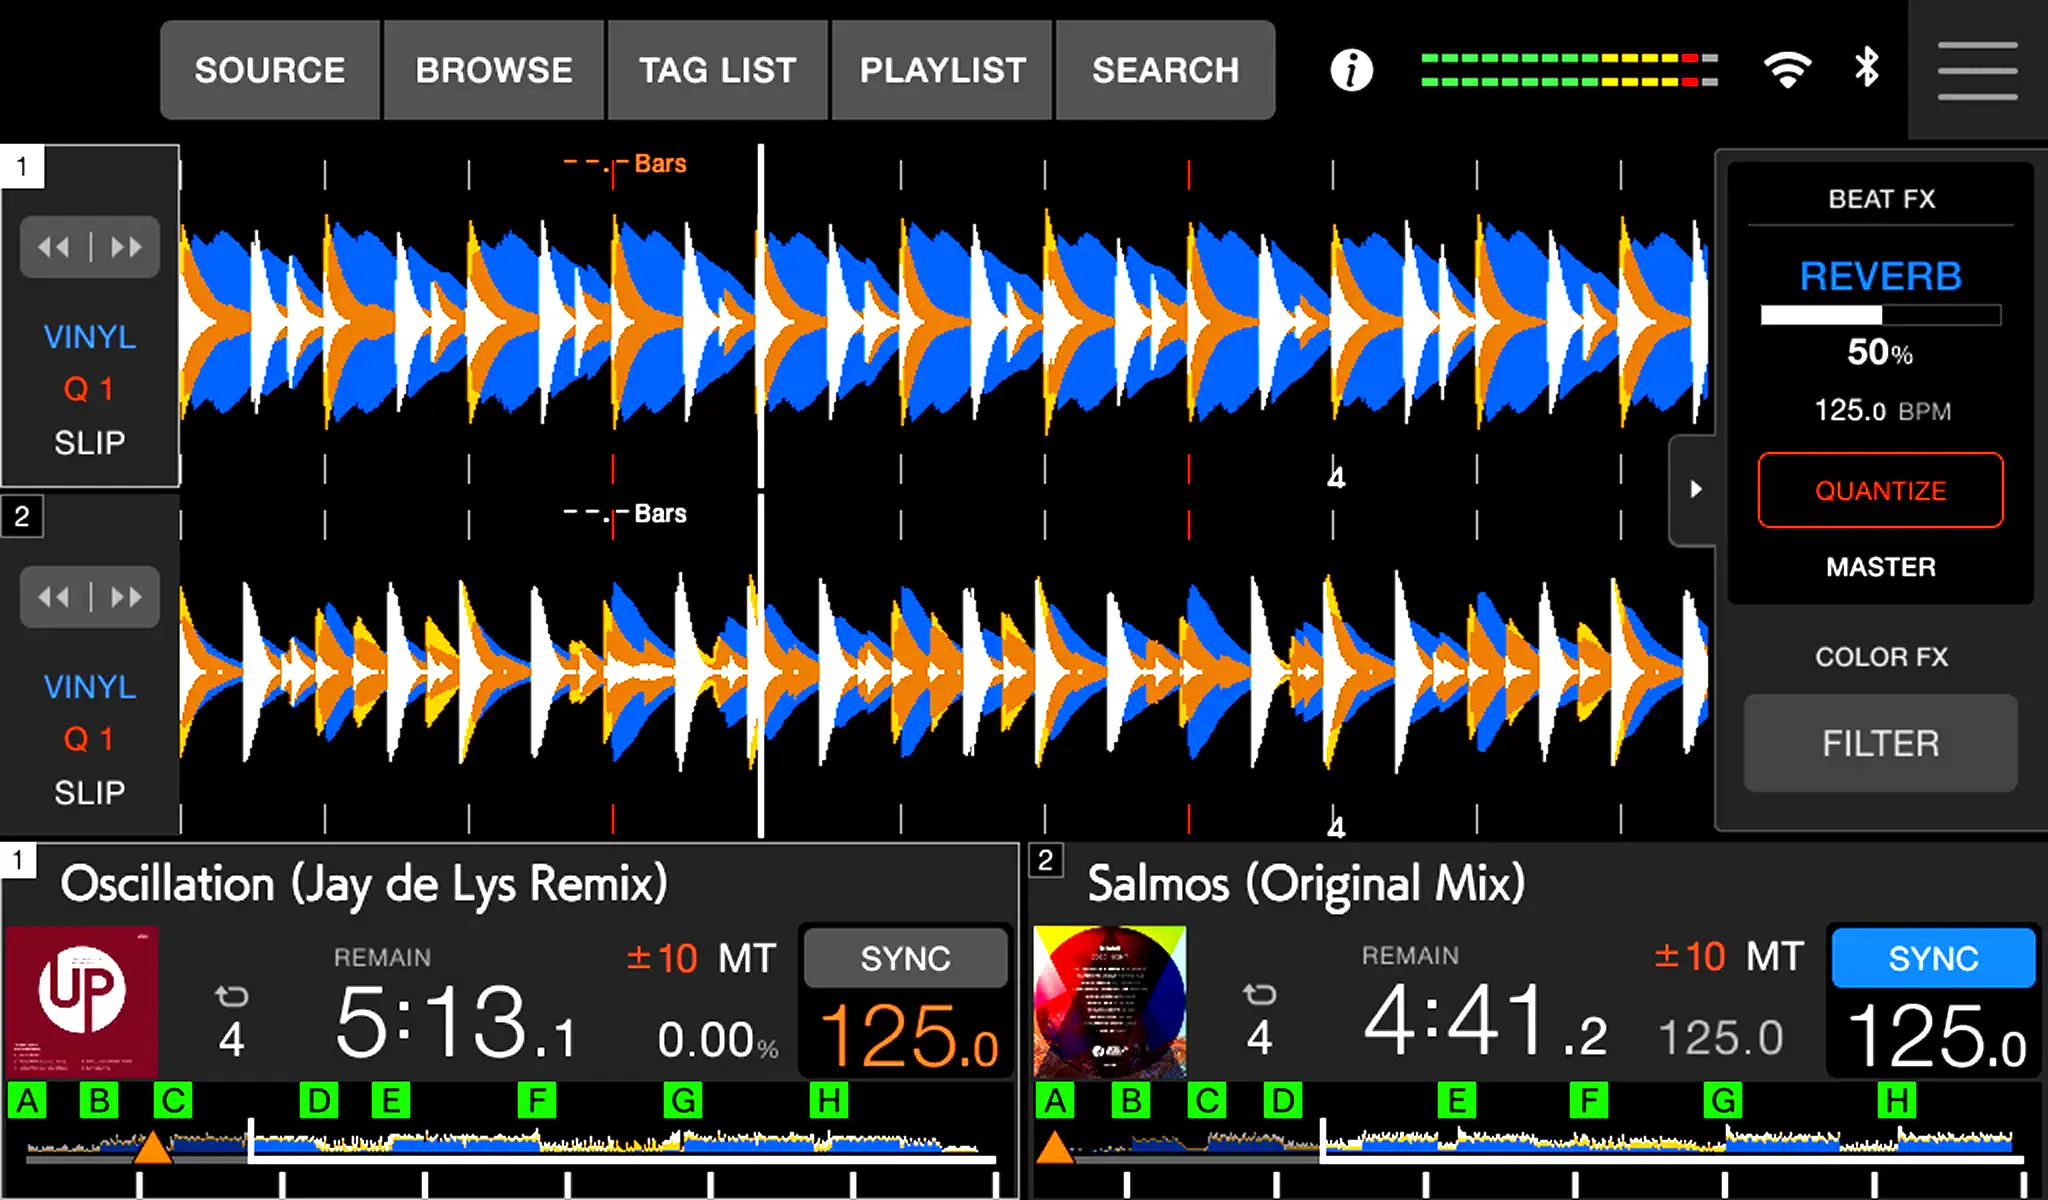Image resolution: width=2048 pixels, height=1200 pixels.
Task: Toggle VINYL mode on deck 2
Action: pyautogui.click(x=90, y=687)
